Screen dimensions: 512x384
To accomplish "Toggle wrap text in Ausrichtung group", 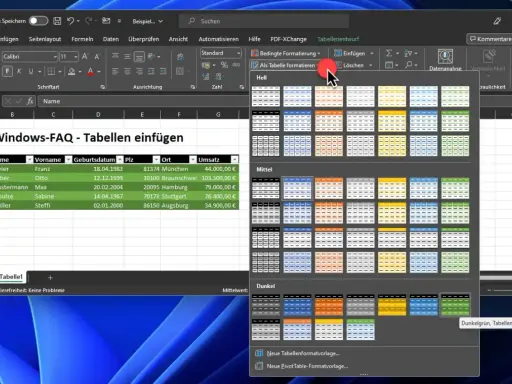I will 180,57.
